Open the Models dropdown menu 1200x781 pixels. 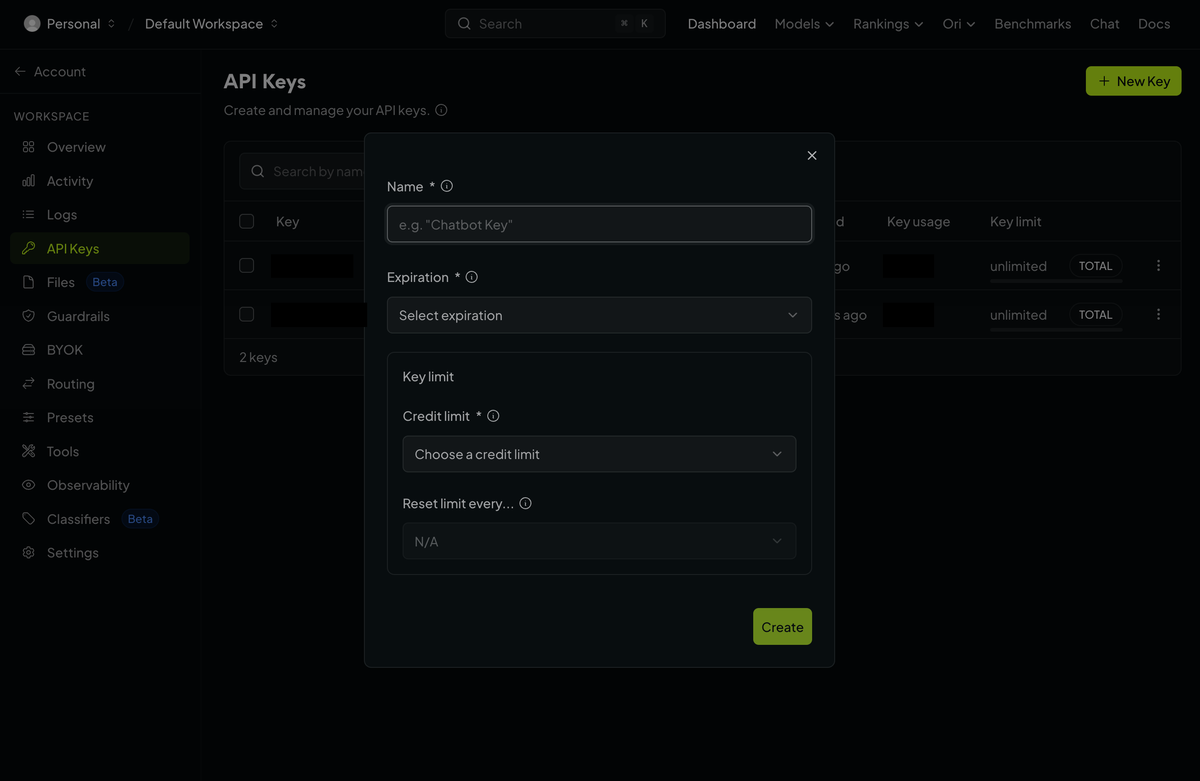804,23
